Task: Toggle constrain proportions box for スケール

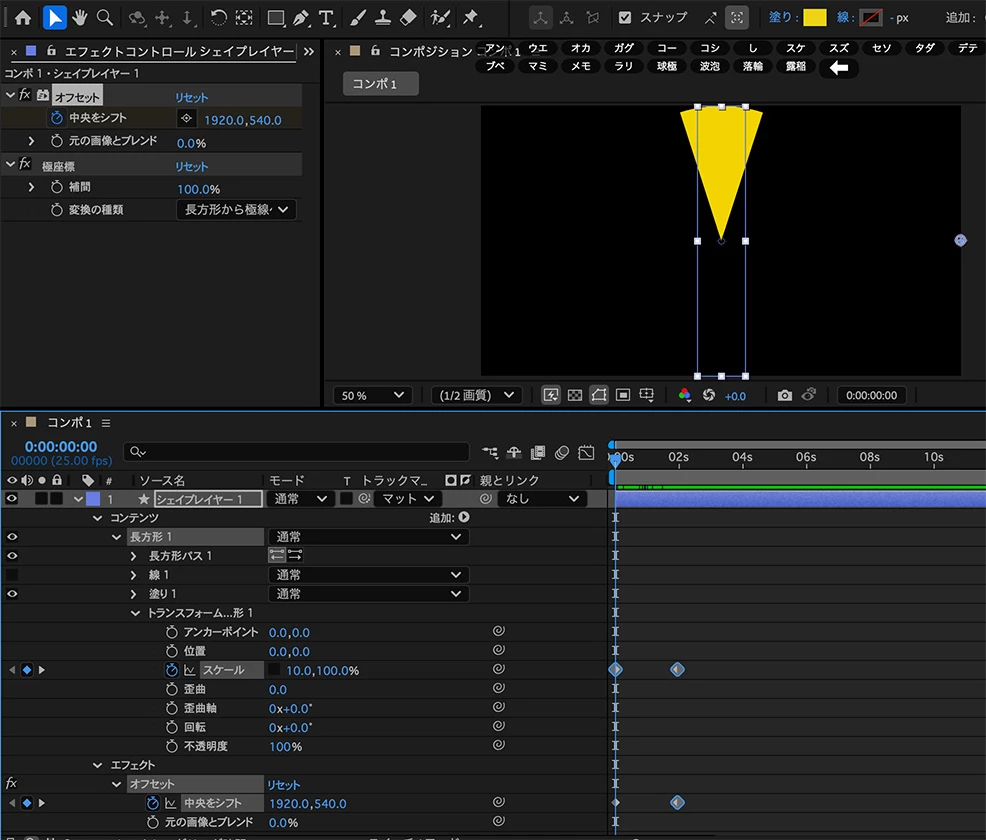Action: 274,670
